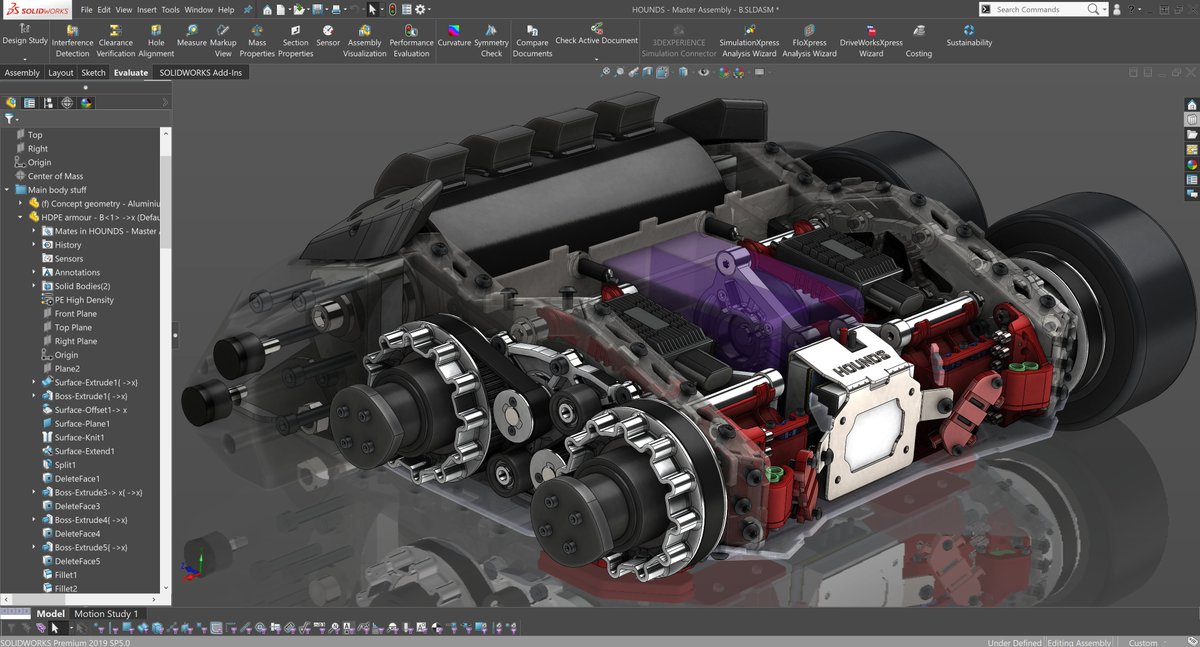
Task: Switch to the Assembly tab
Action: pyautogui.click(x=22, y=73)
